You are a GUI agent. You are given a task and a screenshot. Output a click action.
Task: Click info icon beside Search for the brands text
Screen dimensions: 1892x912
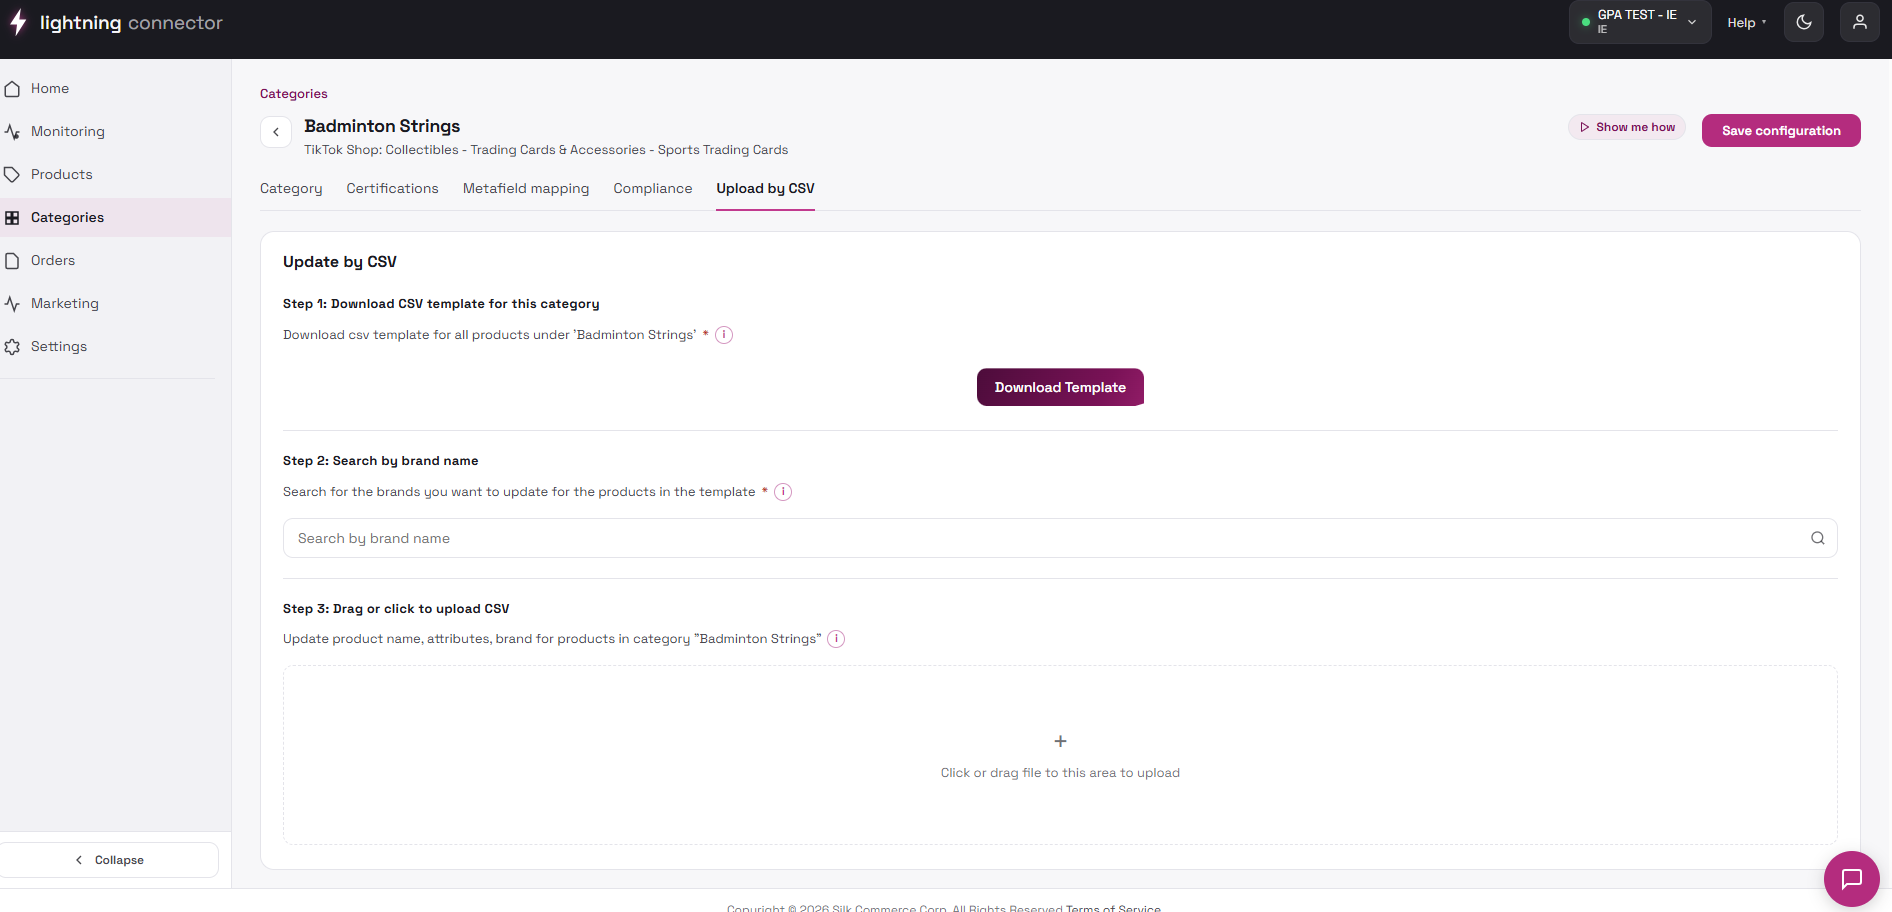783,492
